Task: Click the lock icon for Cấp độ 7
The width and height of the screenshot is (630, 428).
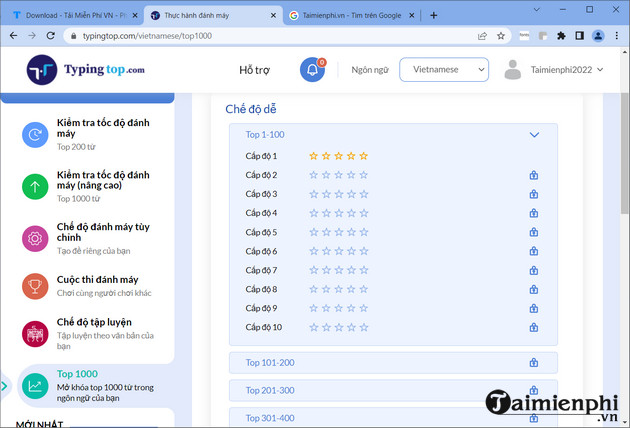Action: pos(534,270)
